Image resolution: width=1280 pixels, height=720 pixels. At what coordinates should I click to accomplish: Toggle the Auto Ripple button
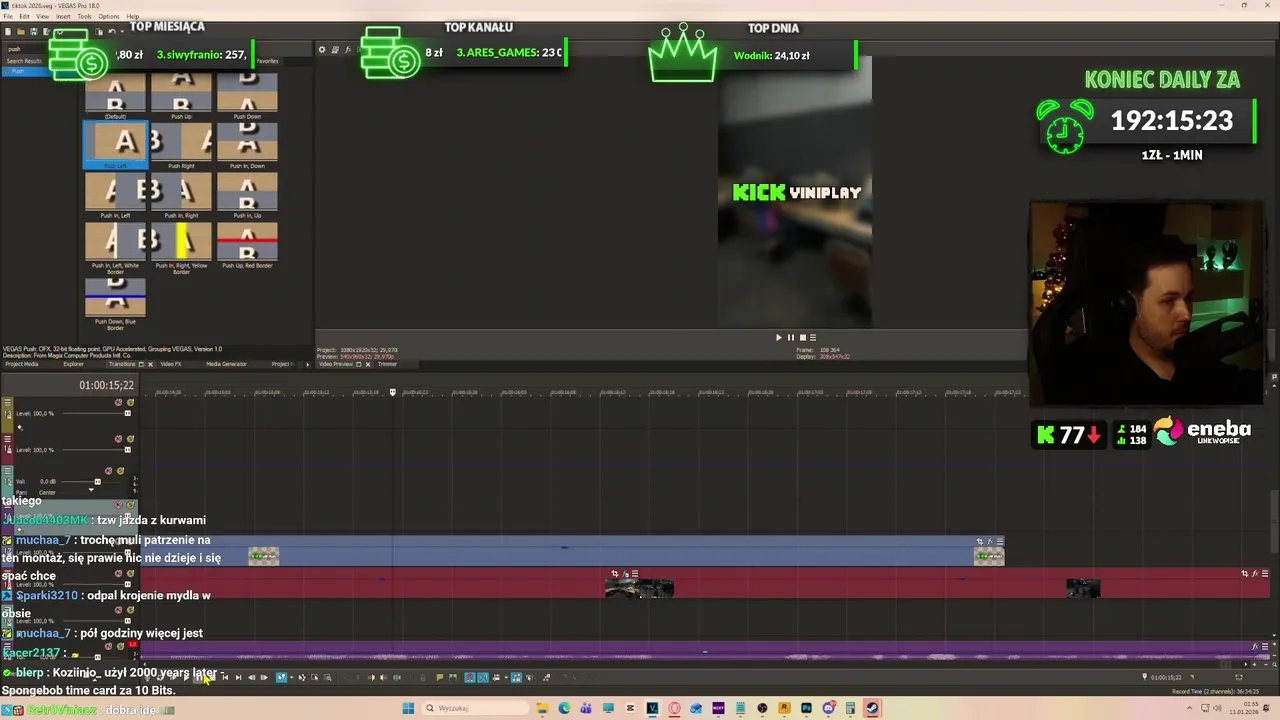[x=496, y=677]
